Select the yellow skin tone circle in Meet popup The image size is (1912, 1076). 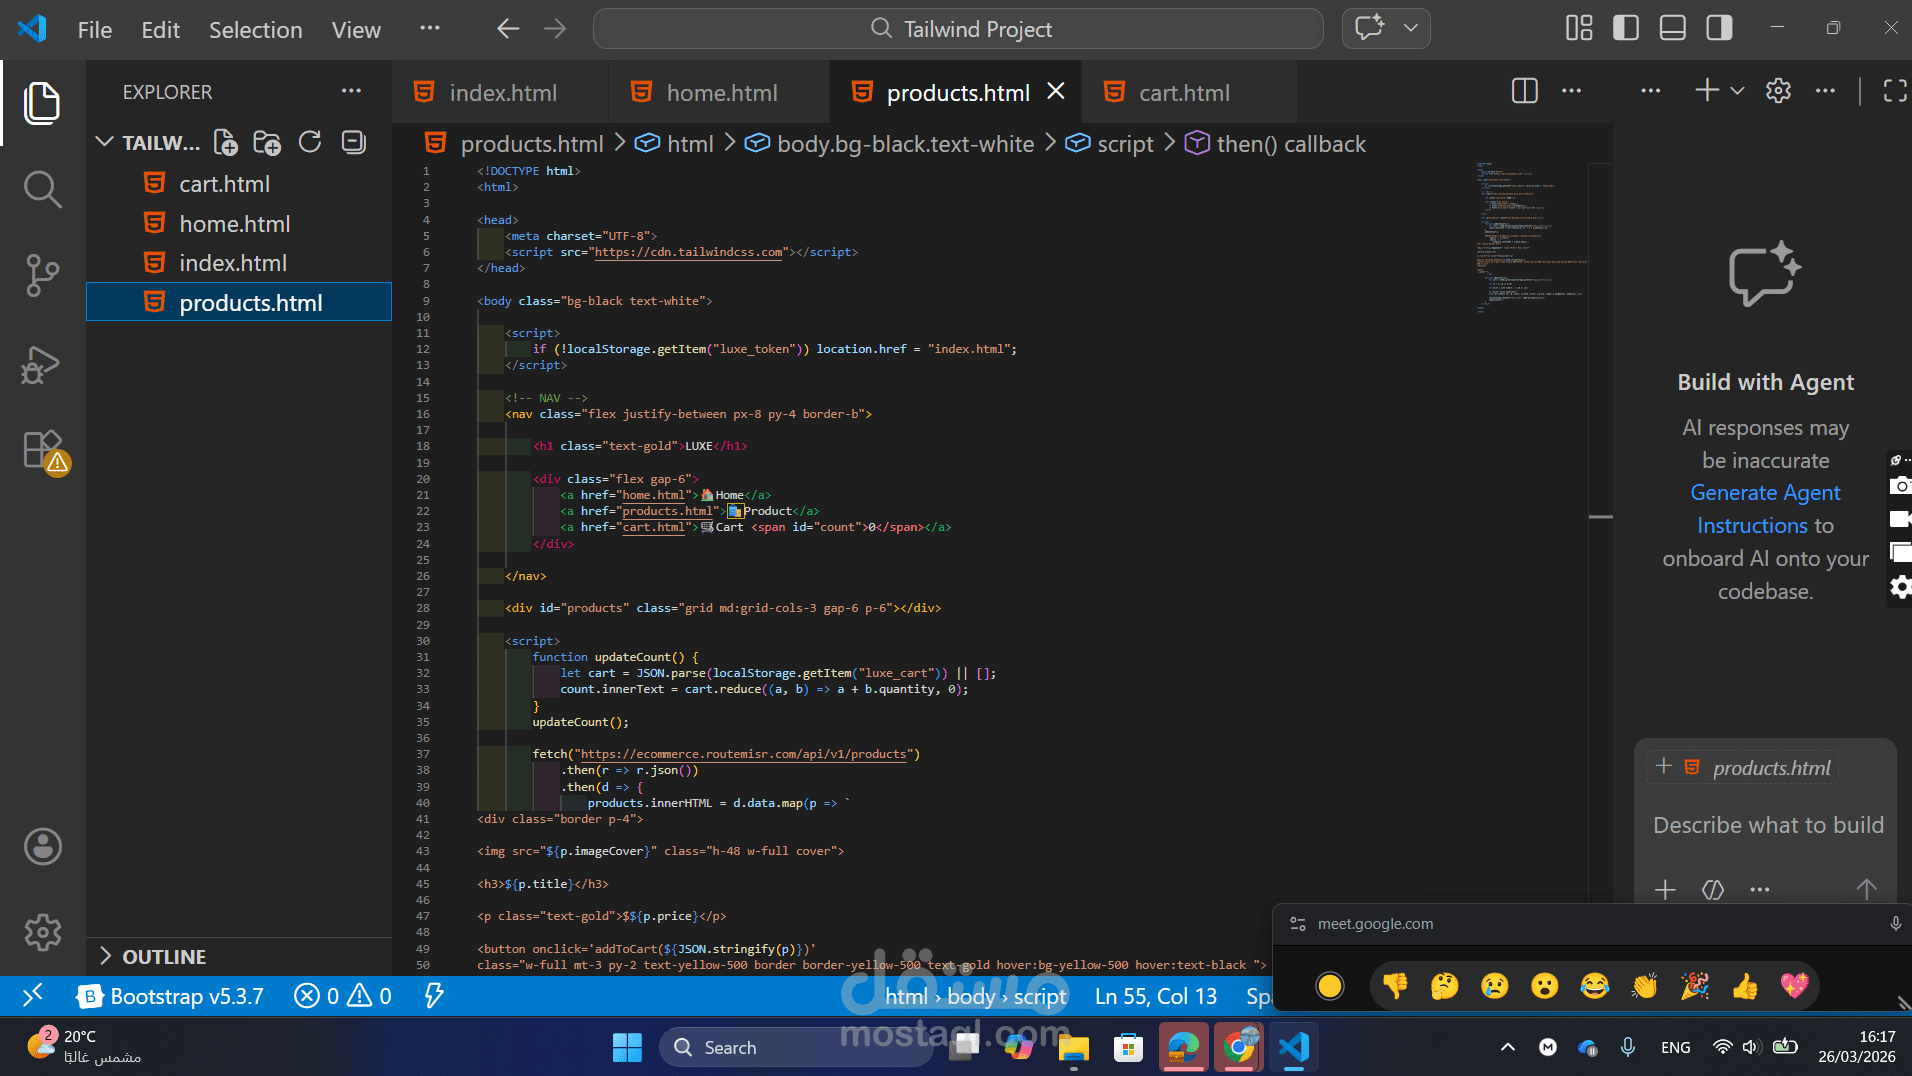1330,986
